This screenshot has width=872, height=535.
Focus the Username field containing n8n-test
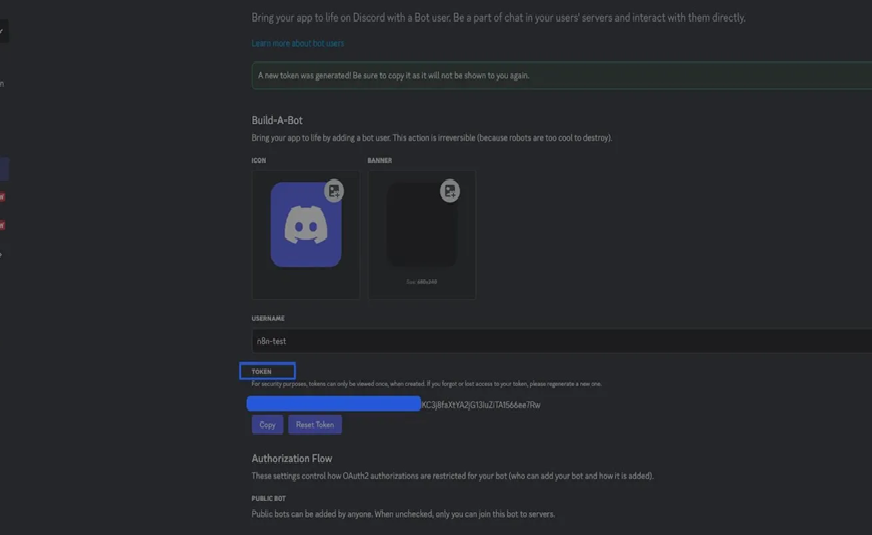(x=560, y=341)
